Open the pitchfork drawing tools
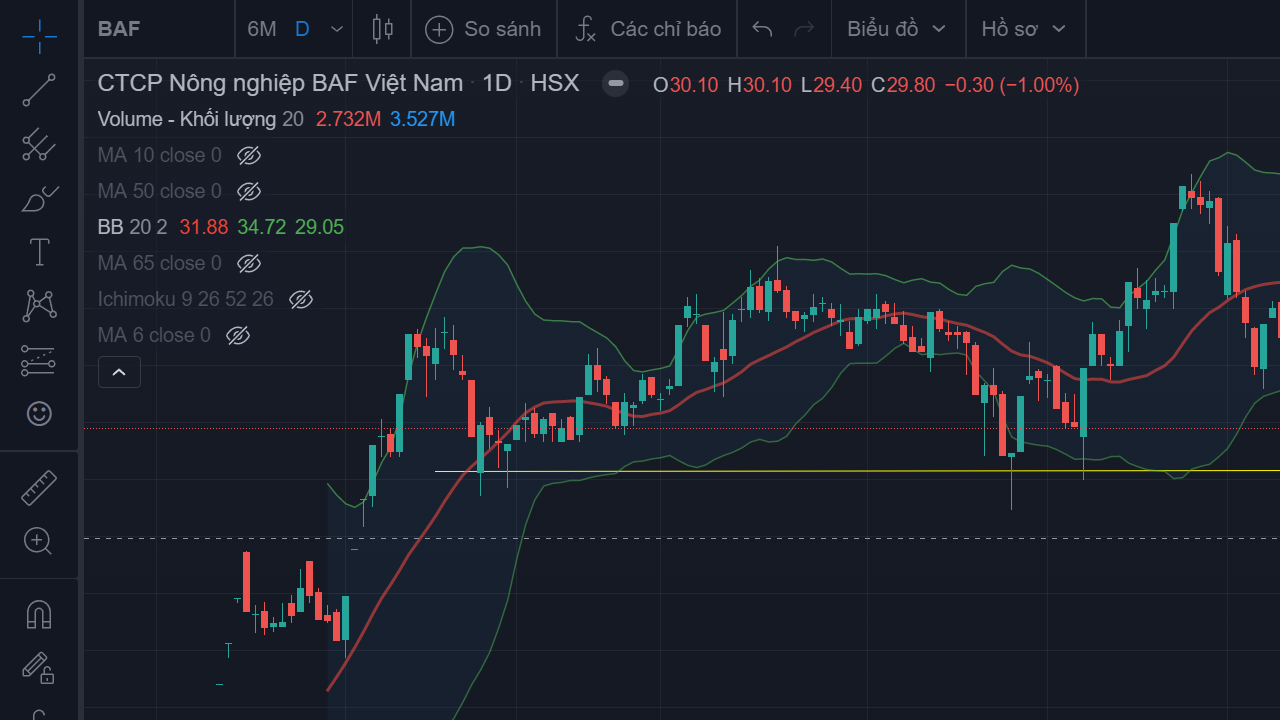The image size is (1280, 720). [x=39, y=145]
